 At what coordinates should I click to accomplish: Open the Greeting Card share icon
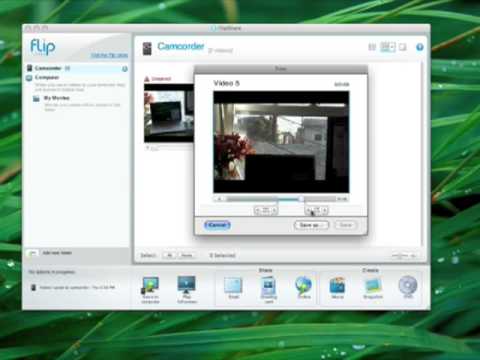pos(268,285)
